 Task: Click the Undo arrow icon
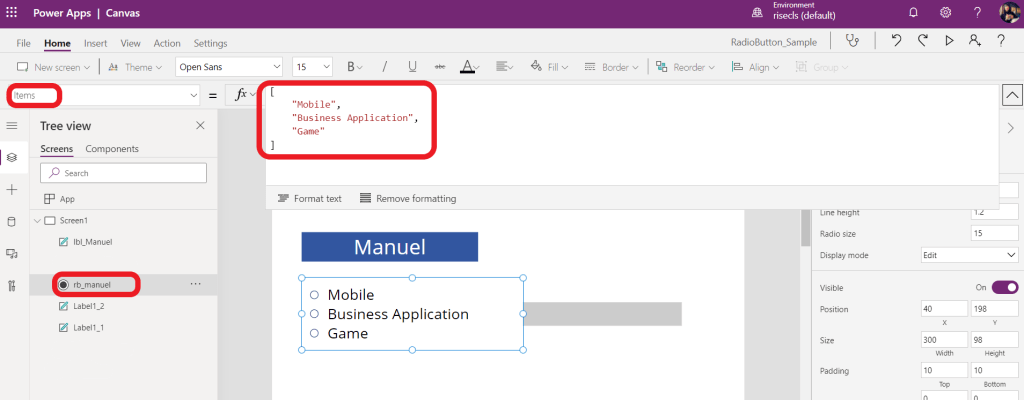pos(897,41)
